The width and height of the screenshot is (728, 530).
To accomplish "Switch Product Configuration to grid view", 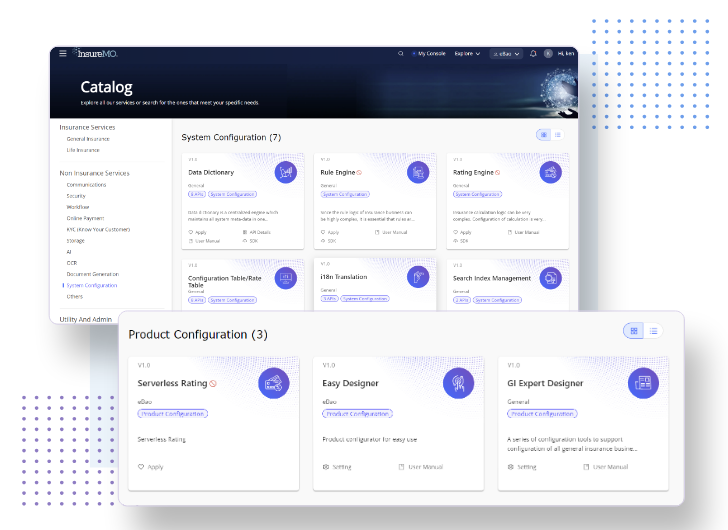I will (x=633, y=331).
